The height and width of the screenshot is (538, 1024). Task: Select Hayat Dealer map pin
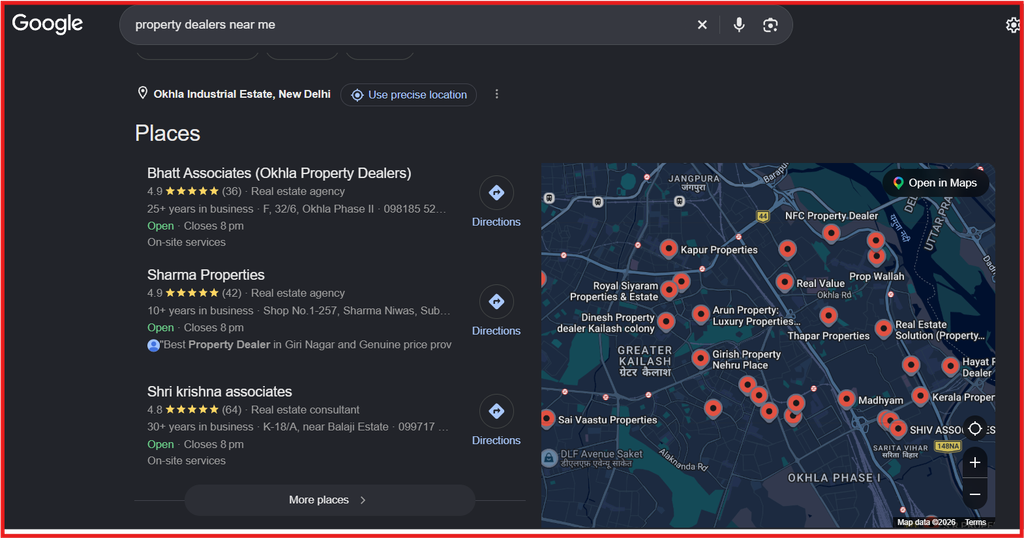point(950,366)
